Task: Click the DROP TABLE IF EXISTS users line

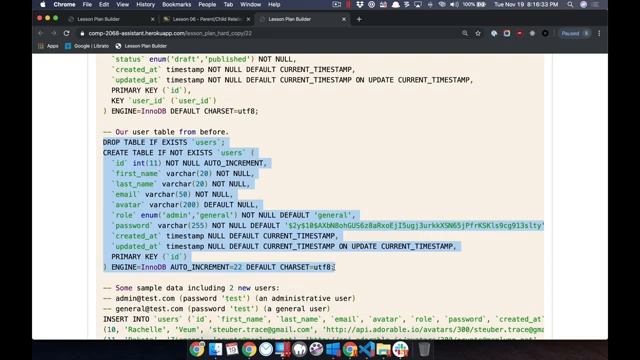Action: pos(164,142)
